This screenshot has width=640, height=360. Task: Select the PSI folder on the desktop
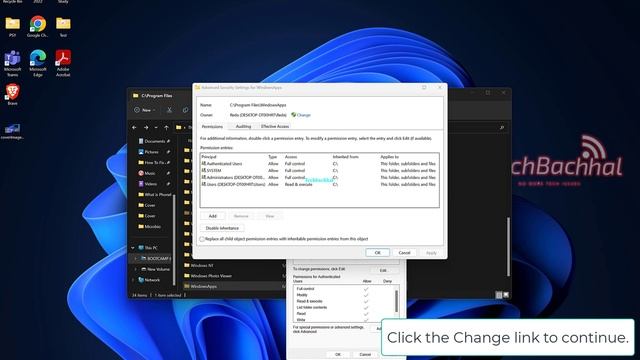(12, 26)
